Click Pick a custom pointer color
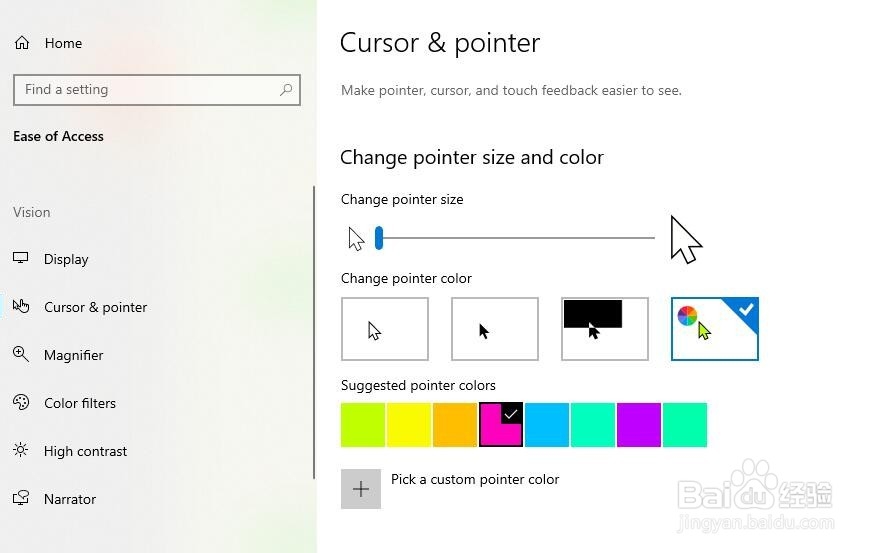Screen dimensions: 883x553 tap(475, 479)
